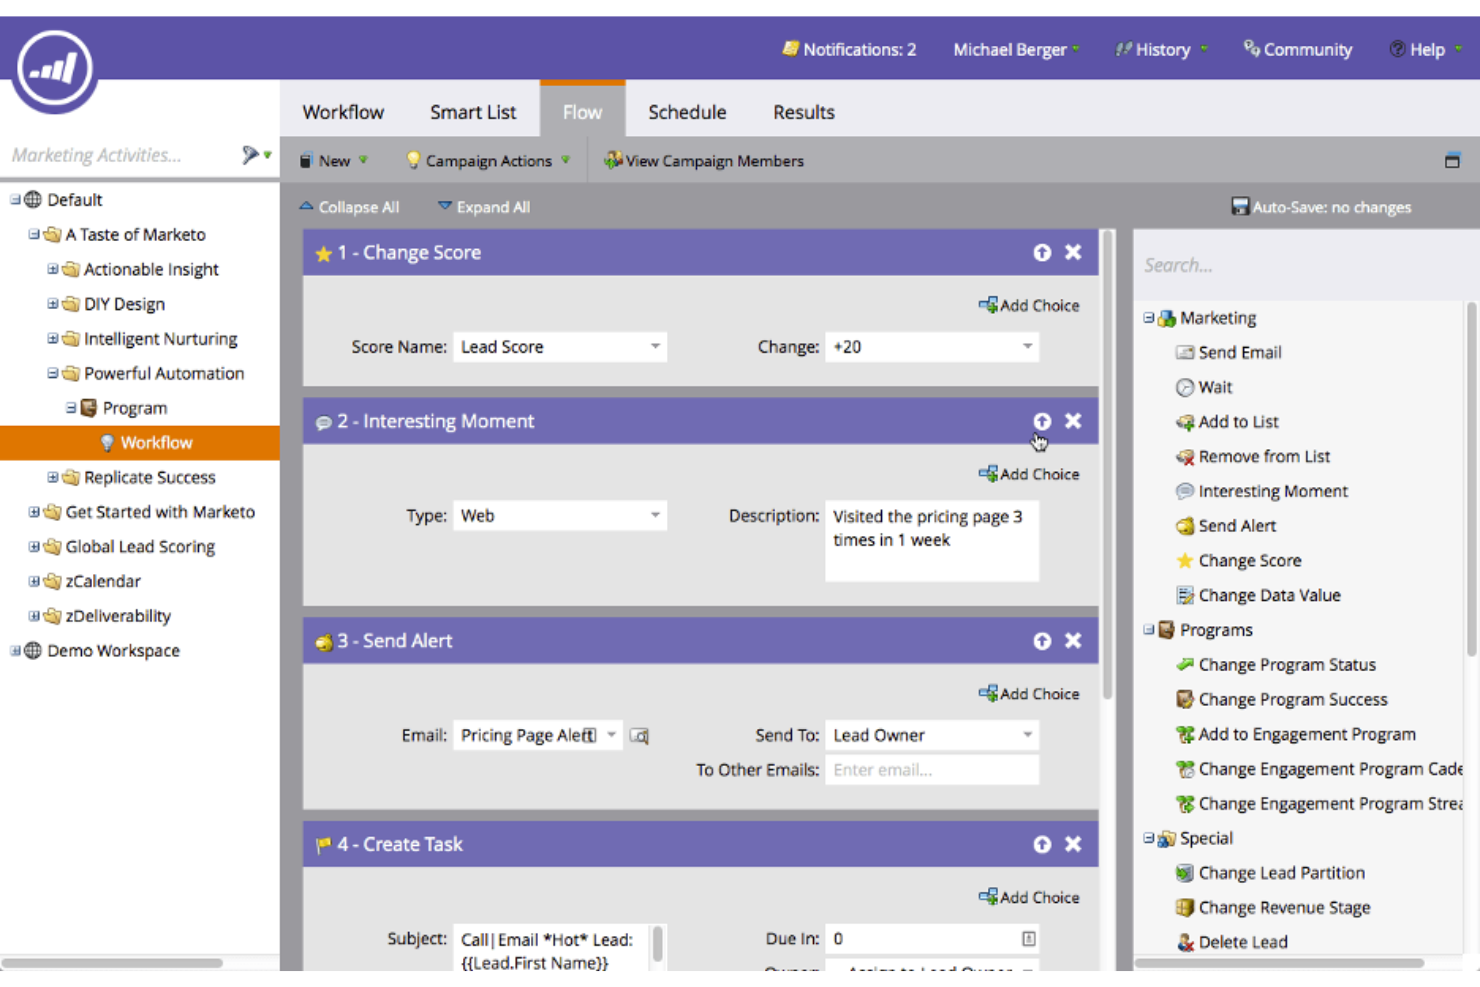Select the Send Email flow action icon
1480x987 pixels.
[x=1186, y=352]
